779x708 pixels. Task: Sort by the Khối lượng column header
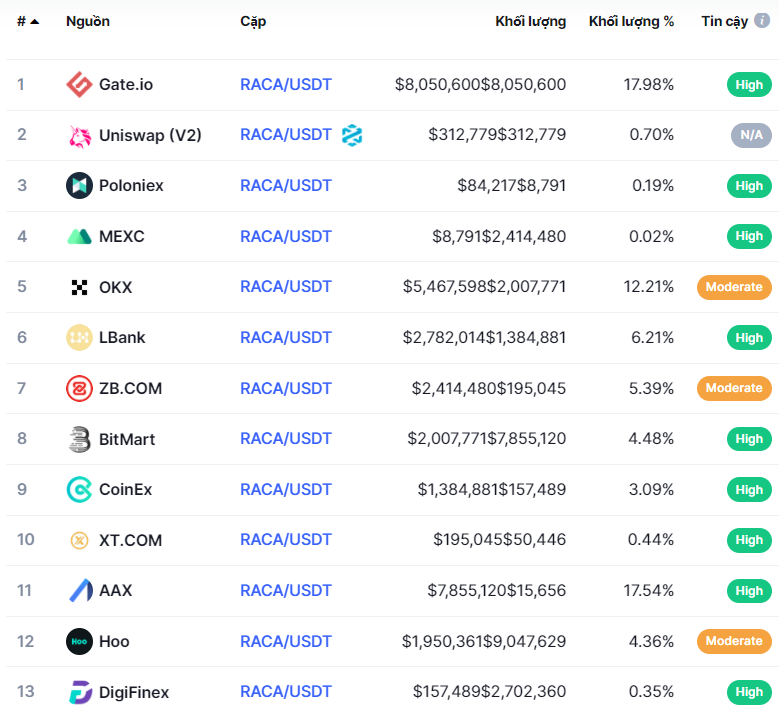click(x=531, y=22)
